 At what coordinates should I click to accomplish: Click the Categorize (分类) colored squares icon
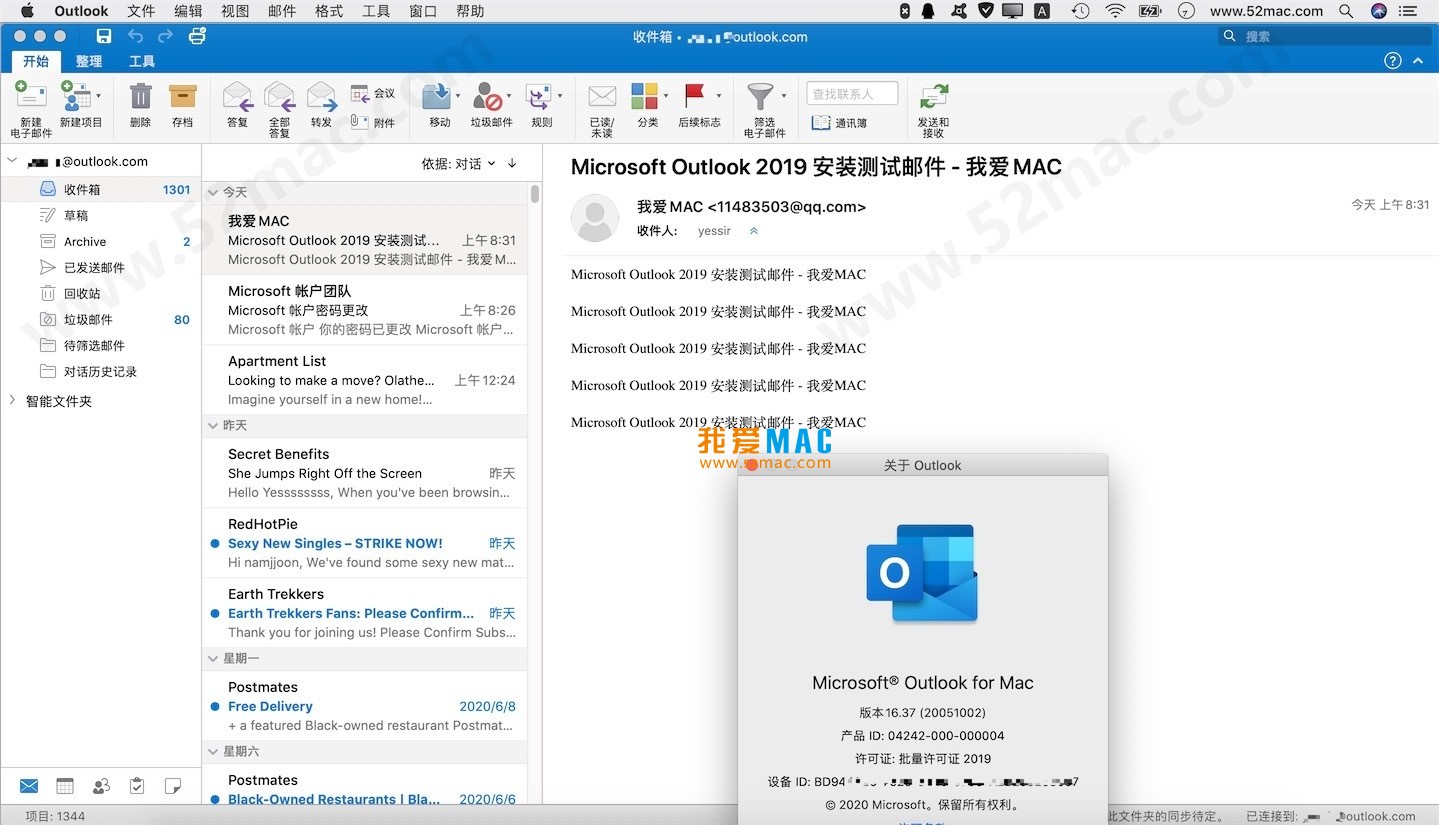pyautogui.click(x=645, y=96)
